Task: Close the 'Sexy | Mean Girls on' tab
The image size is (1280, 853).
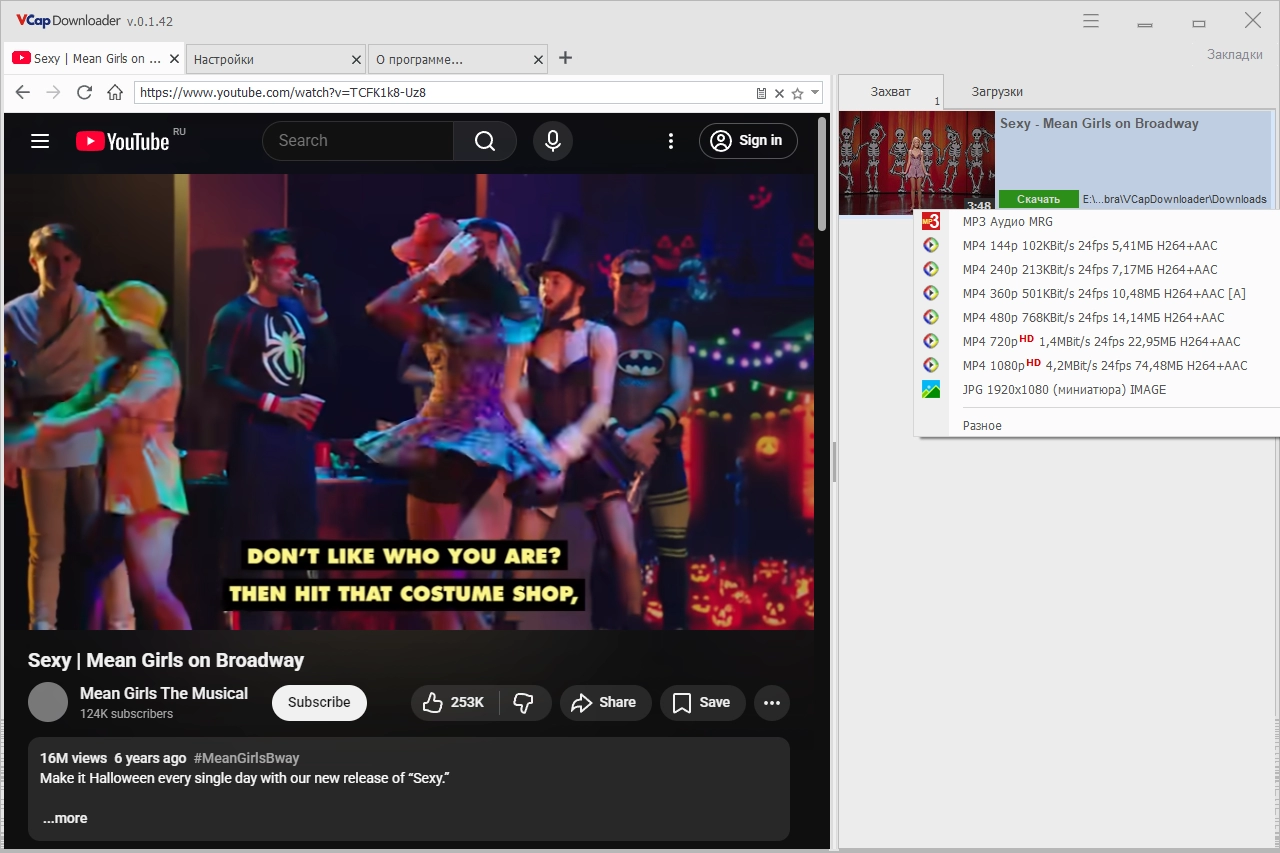Action: (x=175, y=59)
